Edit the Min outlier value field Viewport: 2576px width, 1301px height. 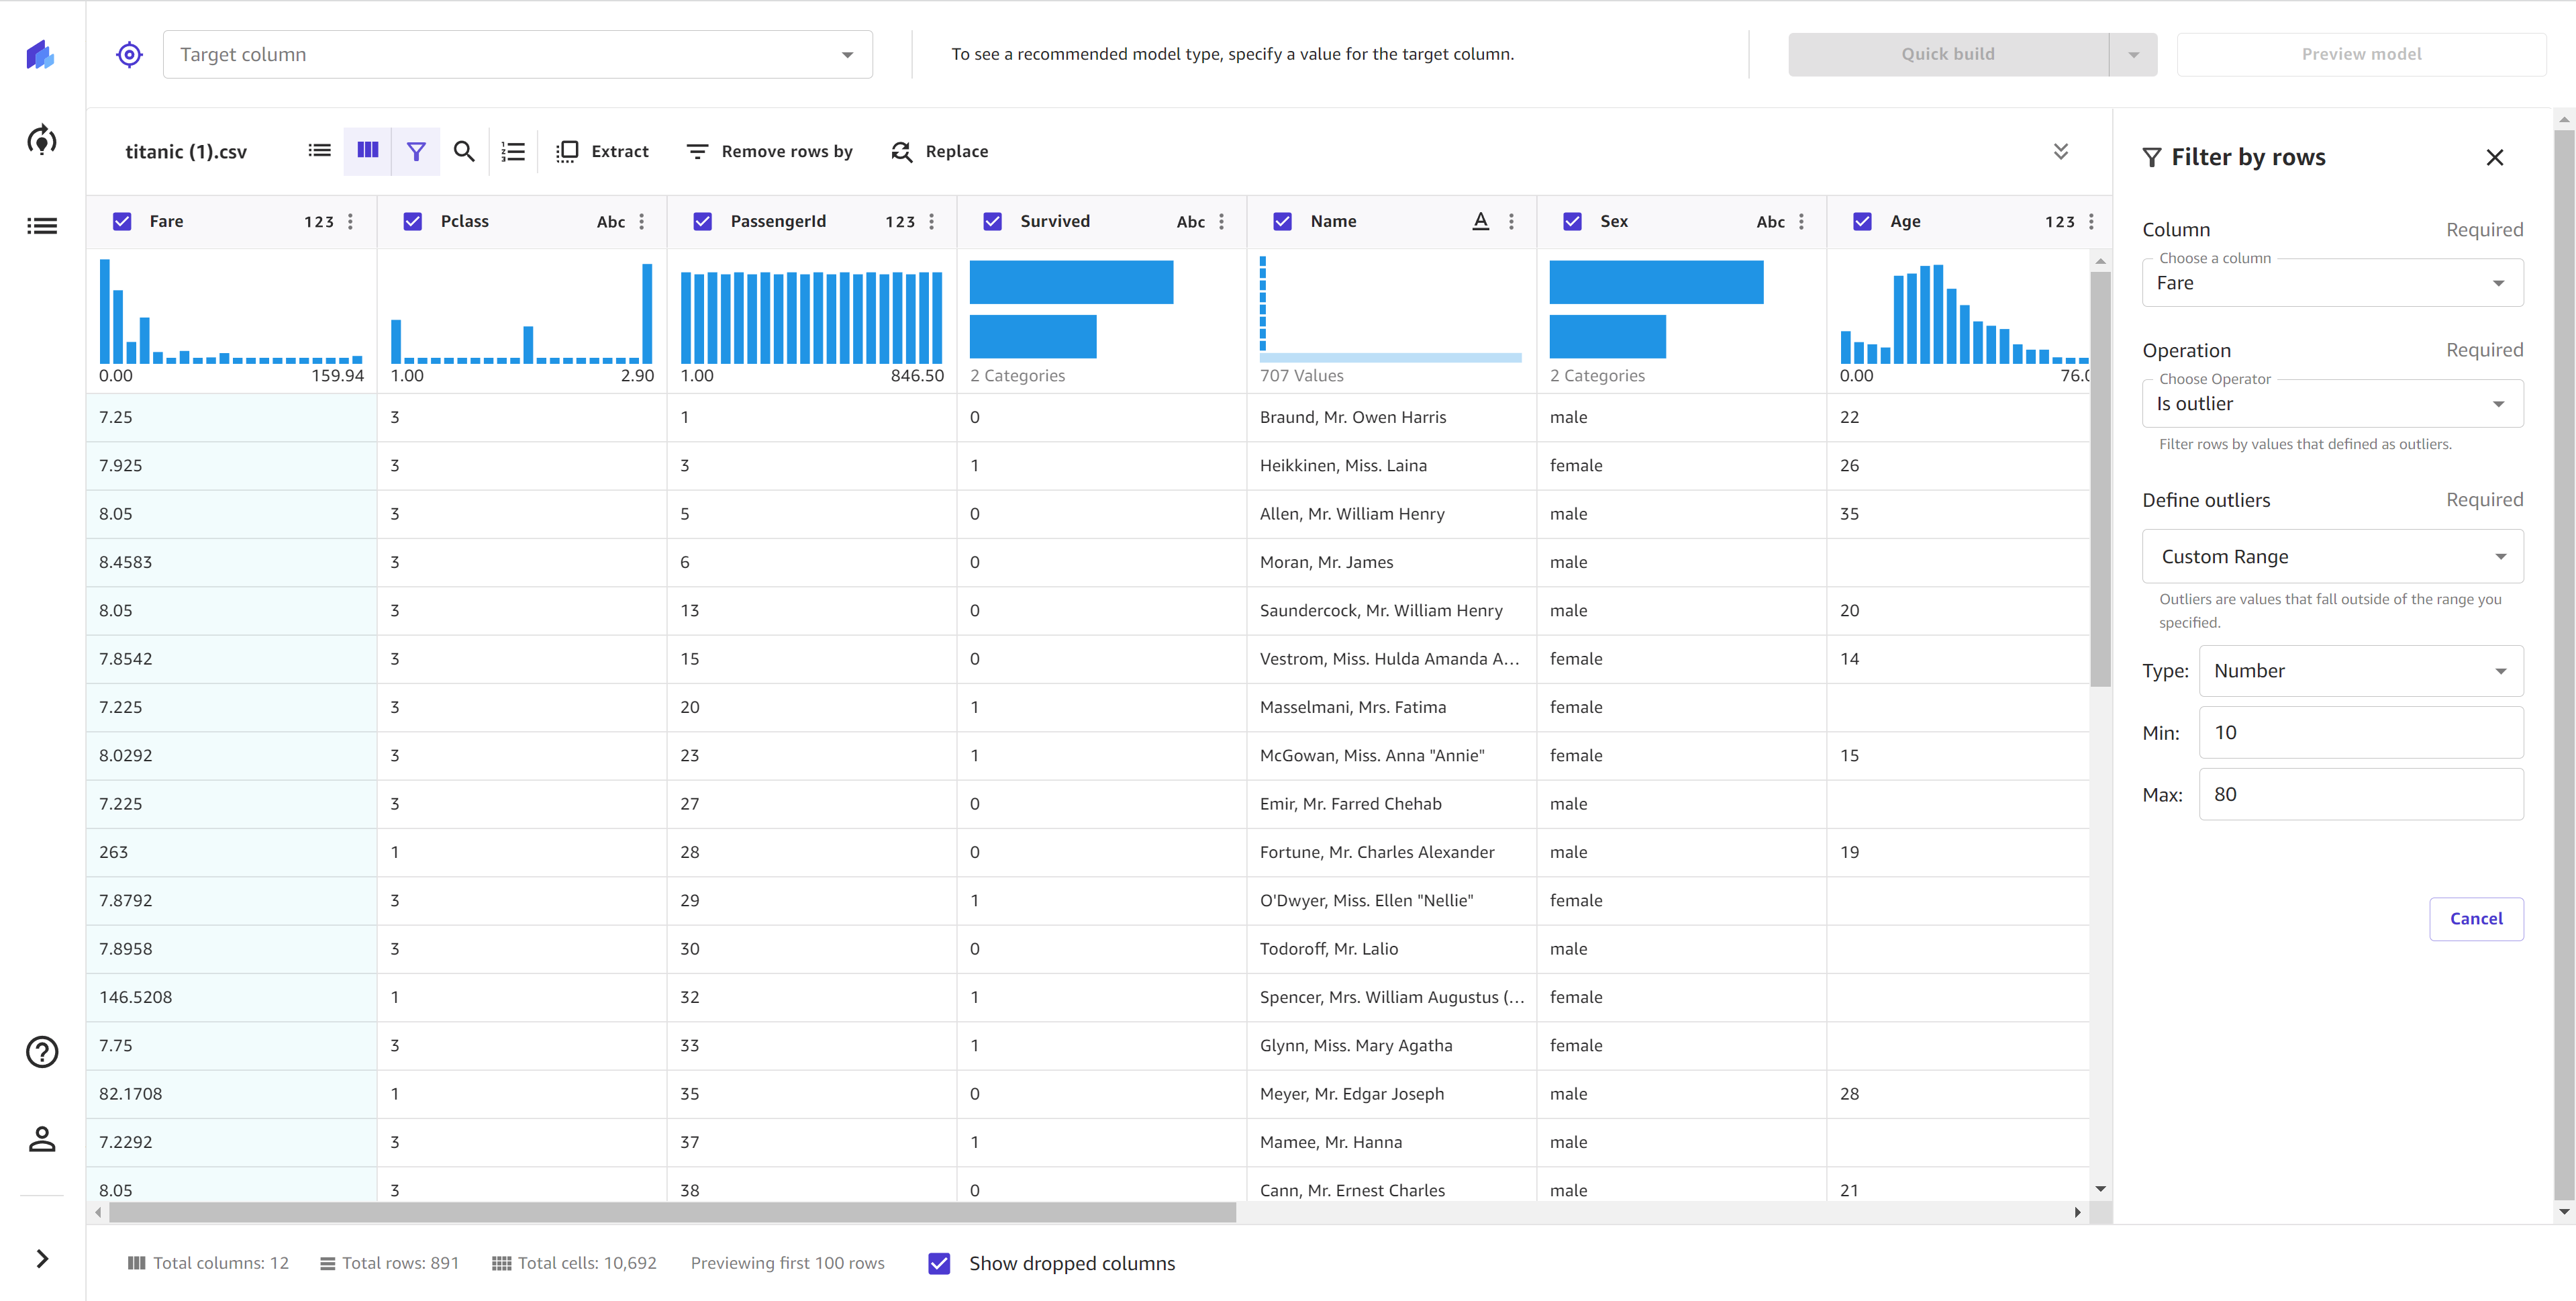2362,732
